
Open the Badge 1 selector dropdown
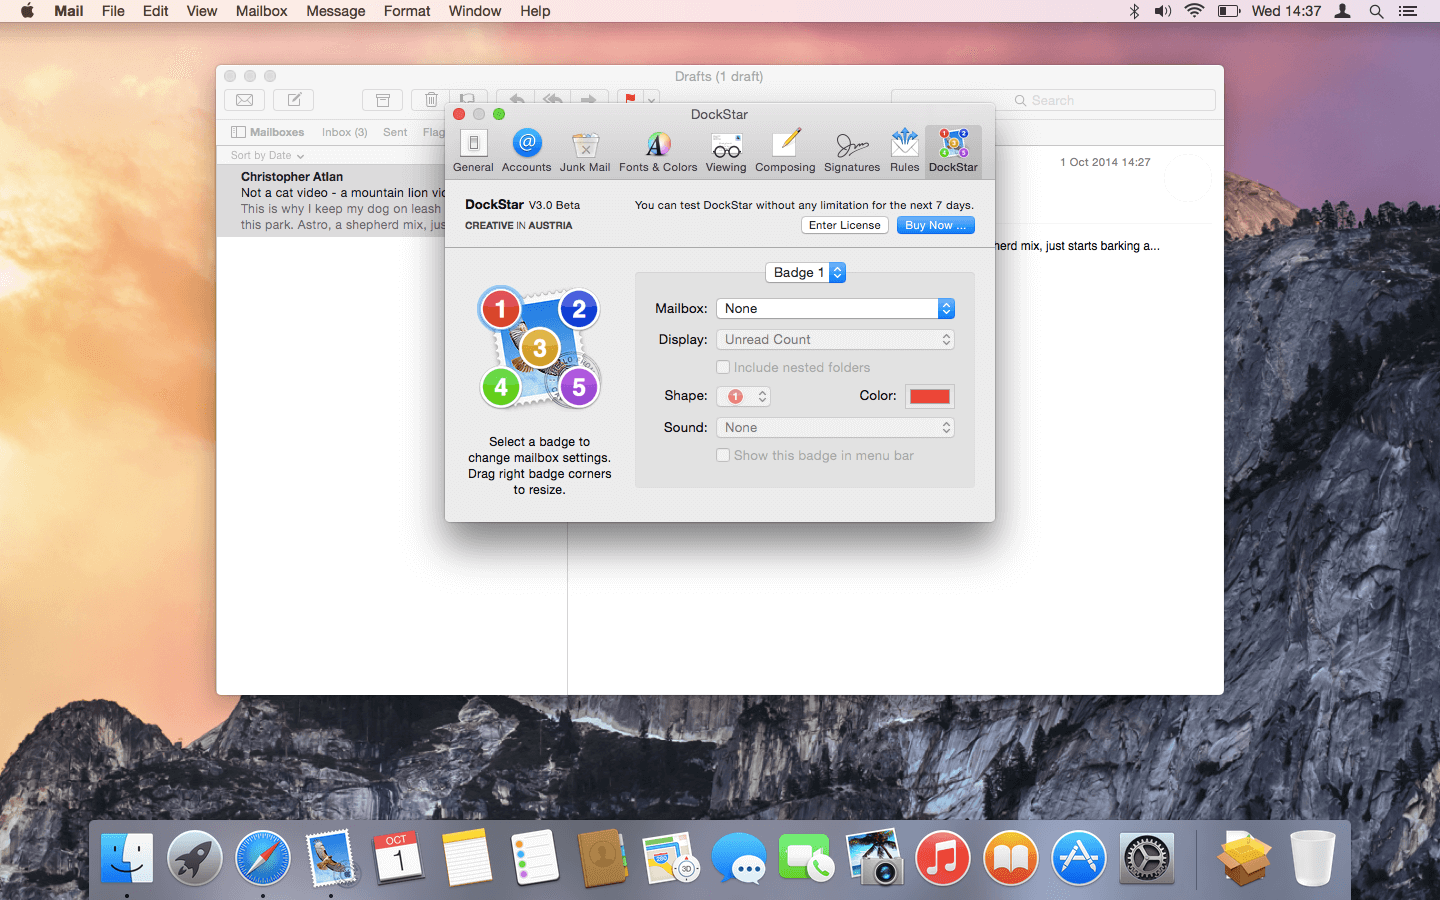tap(806, 272)
